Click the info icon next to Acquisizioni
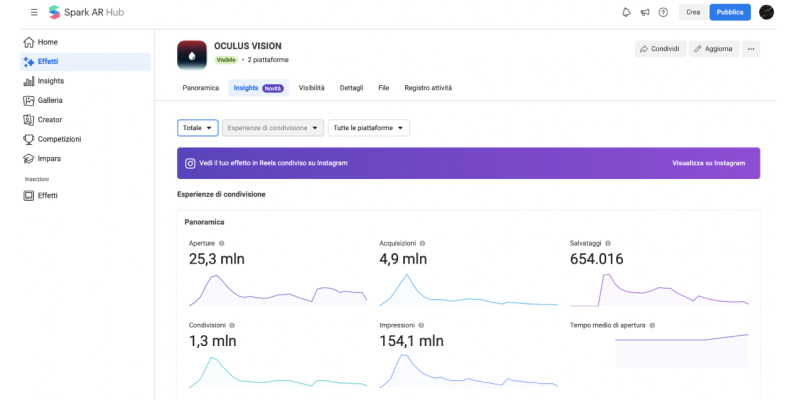This screenshot has height=400, width=800. pos(422,244)
